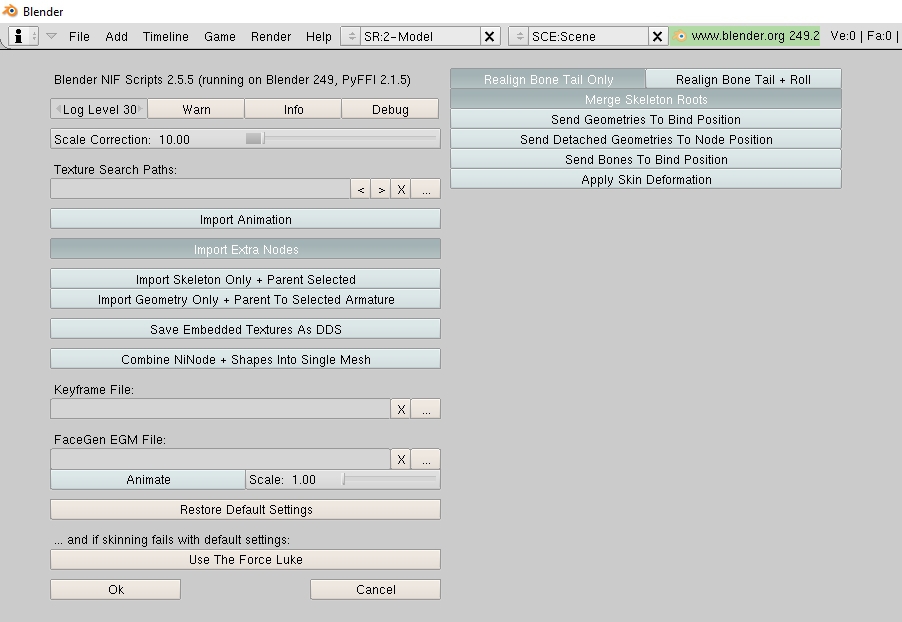Set log level to Debug
This screenshot has height=622, width=902.
coord(390,109)
